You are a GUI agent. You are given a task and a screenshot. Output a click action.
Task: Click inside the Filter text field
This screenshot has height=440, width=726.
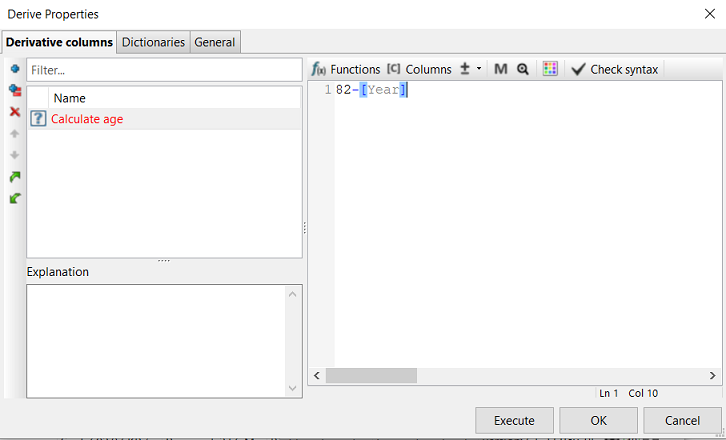163,70
